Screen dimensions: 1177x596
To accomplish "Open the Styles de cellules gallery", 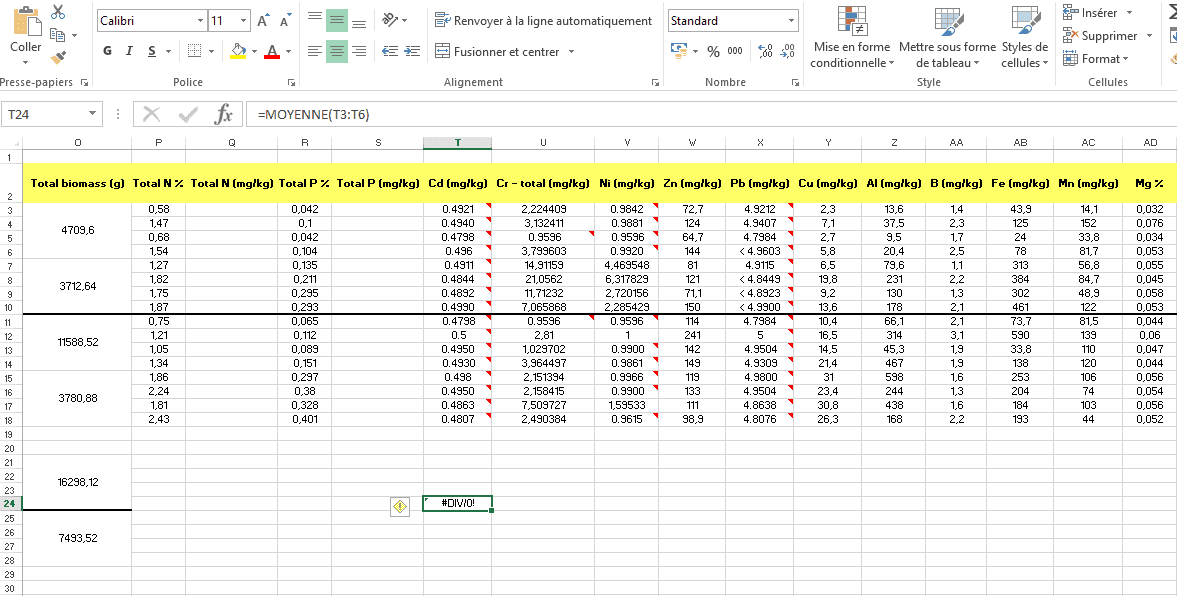I will [1024, 40].
